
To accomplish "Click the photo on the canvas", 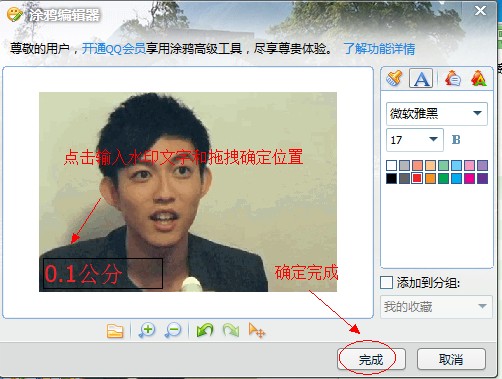I will pos(188,192).
